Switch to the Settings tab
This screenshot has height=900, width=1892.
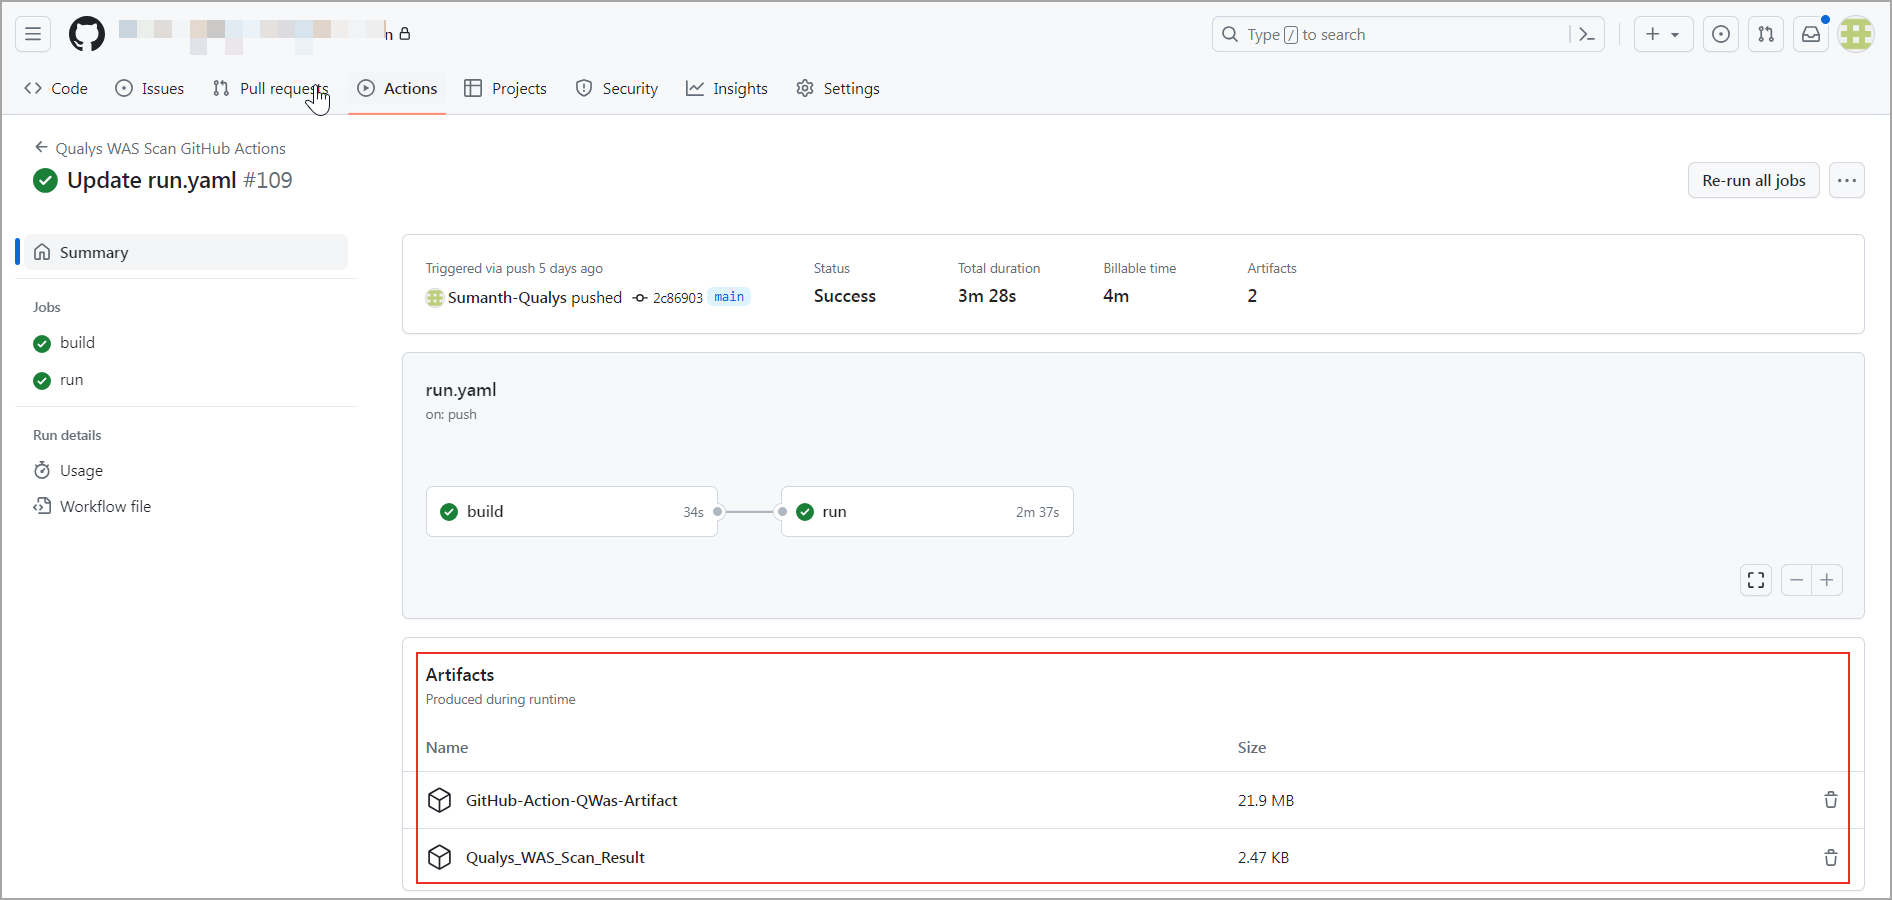pyautogui.click(x=838, y=89)
